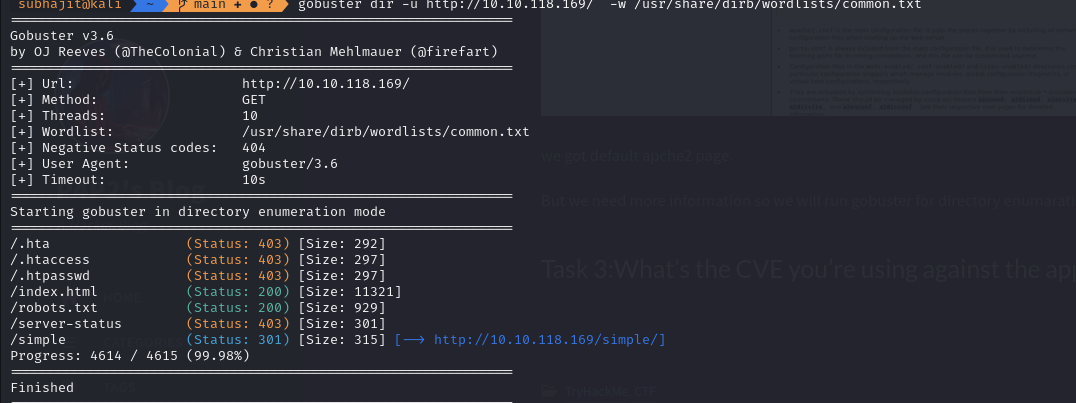Viewport: 1076px width, 403px height.
Task: Open the http://10.10.118.169/simple/ redirect link
Action: point(550,340)
